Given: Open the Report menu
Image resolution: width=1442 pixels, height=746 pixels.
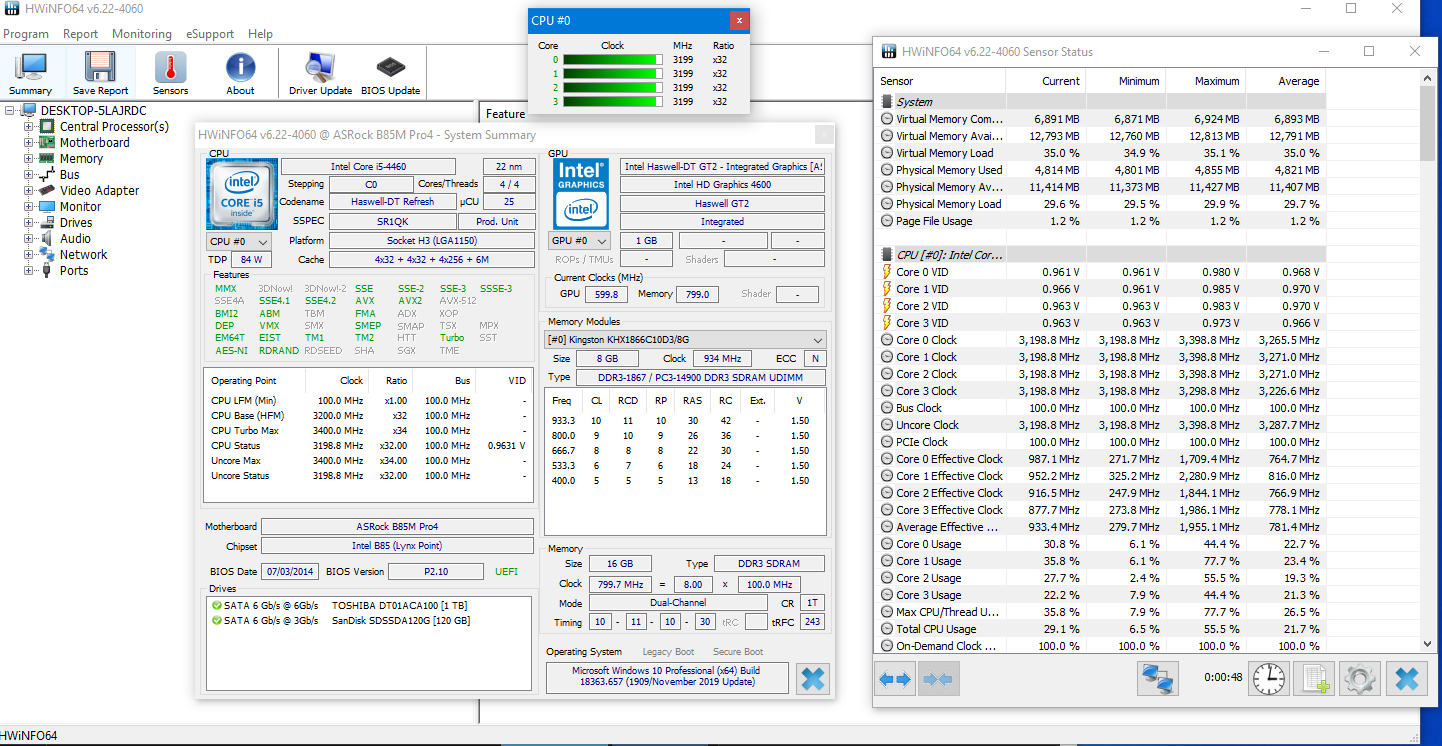Looking at the screenshot, I should click(x=81, y=34).
